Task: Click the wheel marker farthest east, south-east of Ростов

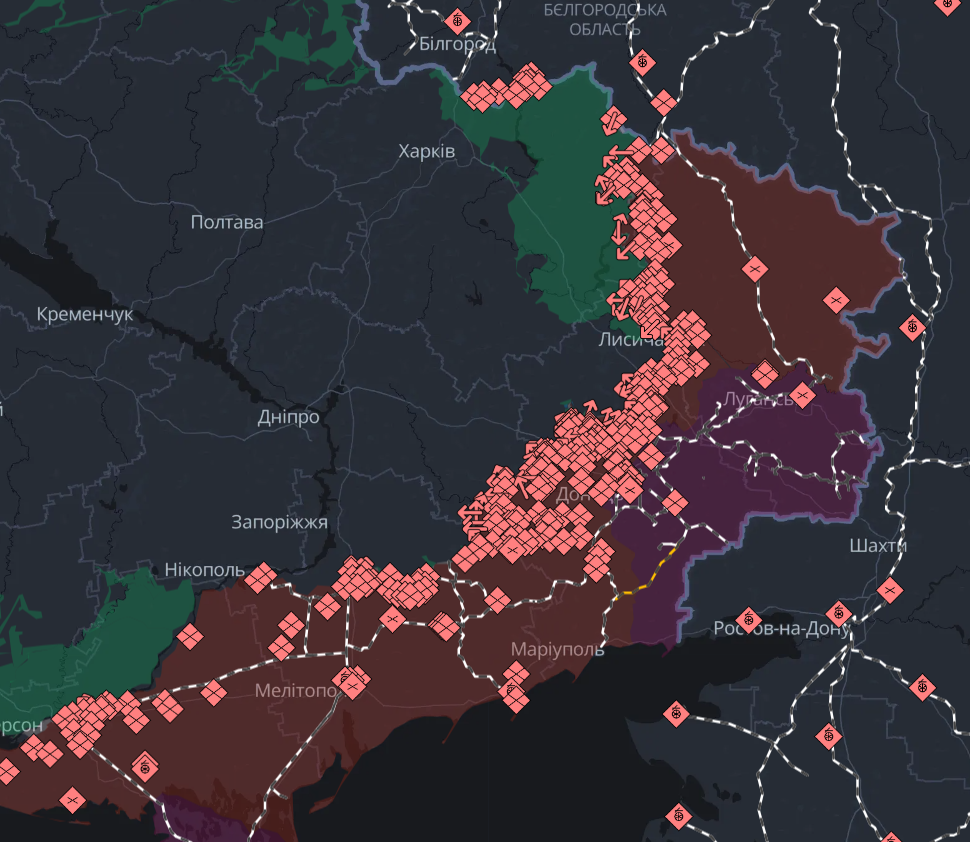Action: 922,687
